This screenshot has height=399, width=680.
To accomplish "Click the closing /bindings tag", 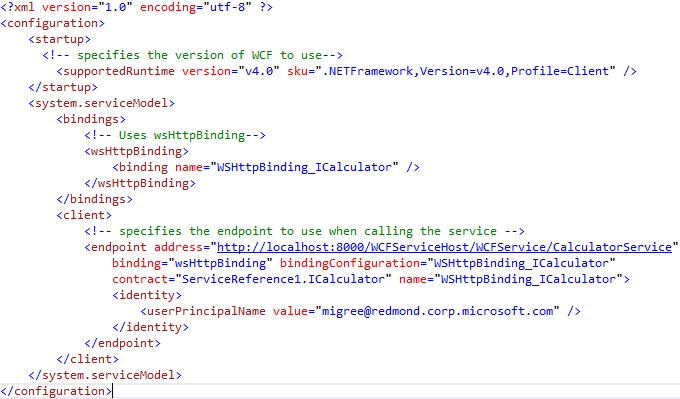I will [95, 199].
